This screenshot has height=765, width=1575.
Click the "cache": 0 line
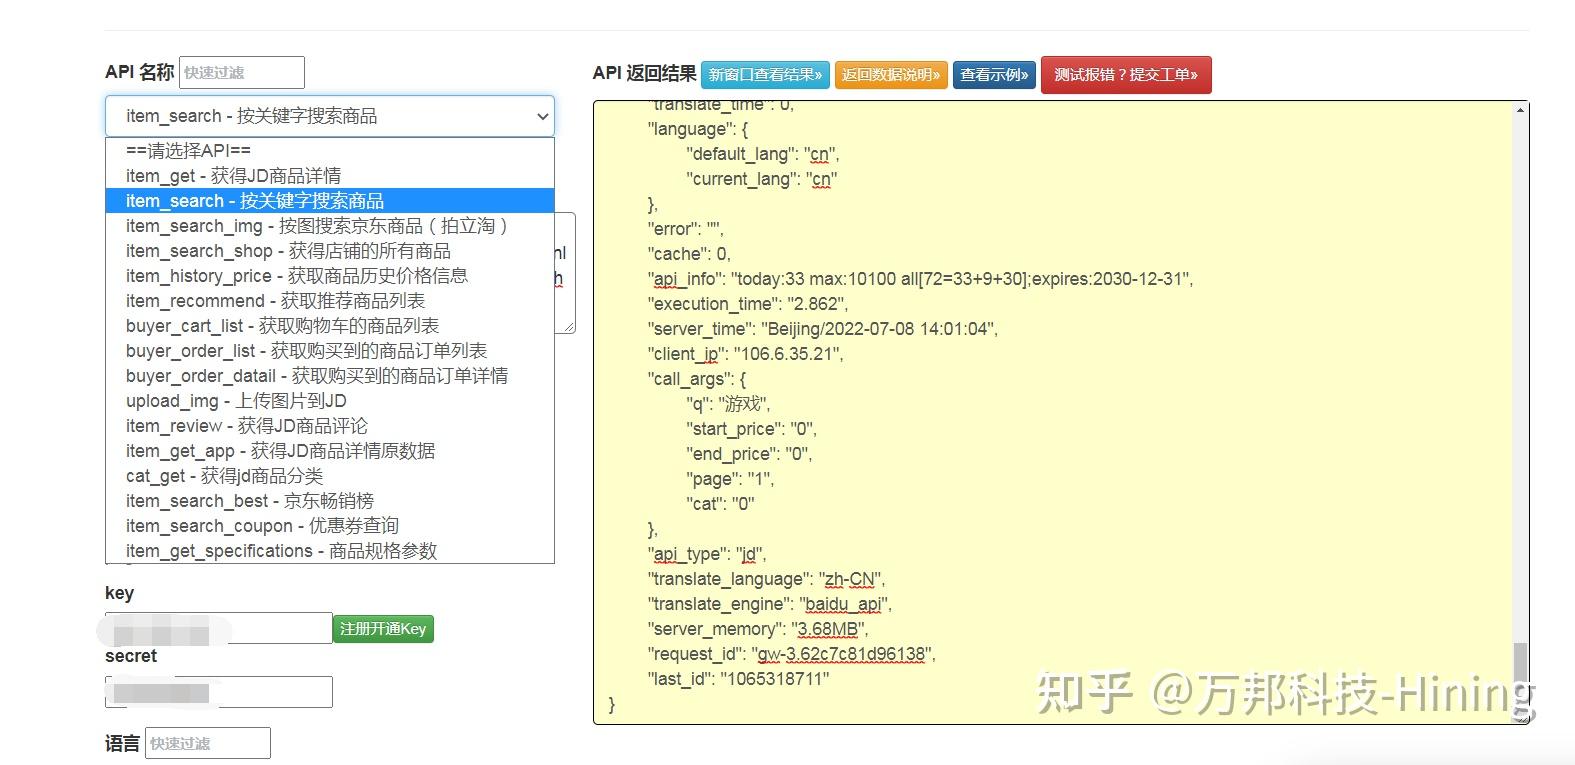(x=689, y=254)
